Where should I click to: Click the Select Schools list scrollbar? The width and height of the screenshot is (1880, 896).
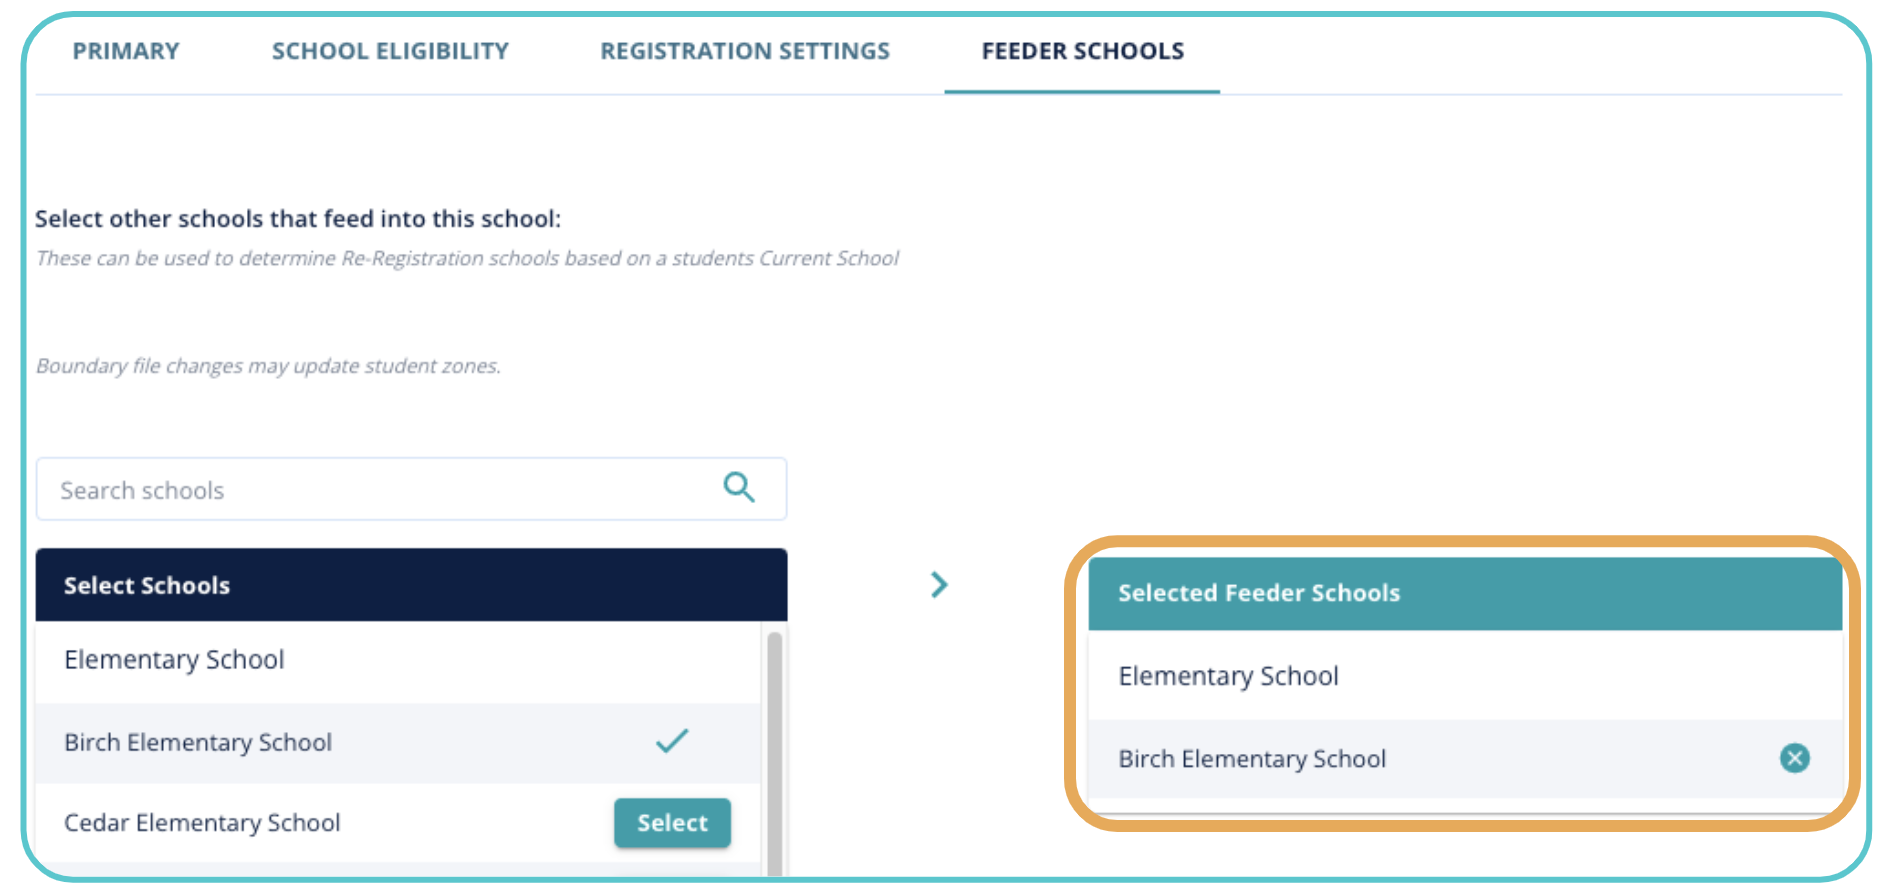(x=774, y=750)
